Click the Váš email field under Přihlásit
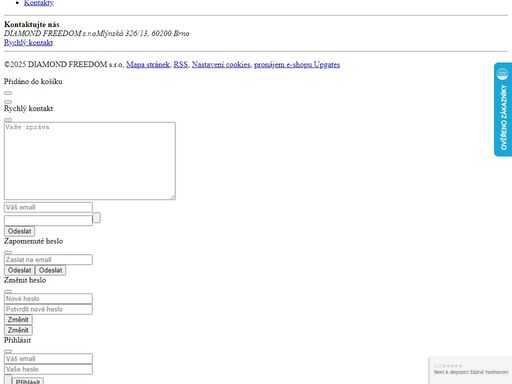This screenshot has width=512, height=384. (x=48, y=359)
